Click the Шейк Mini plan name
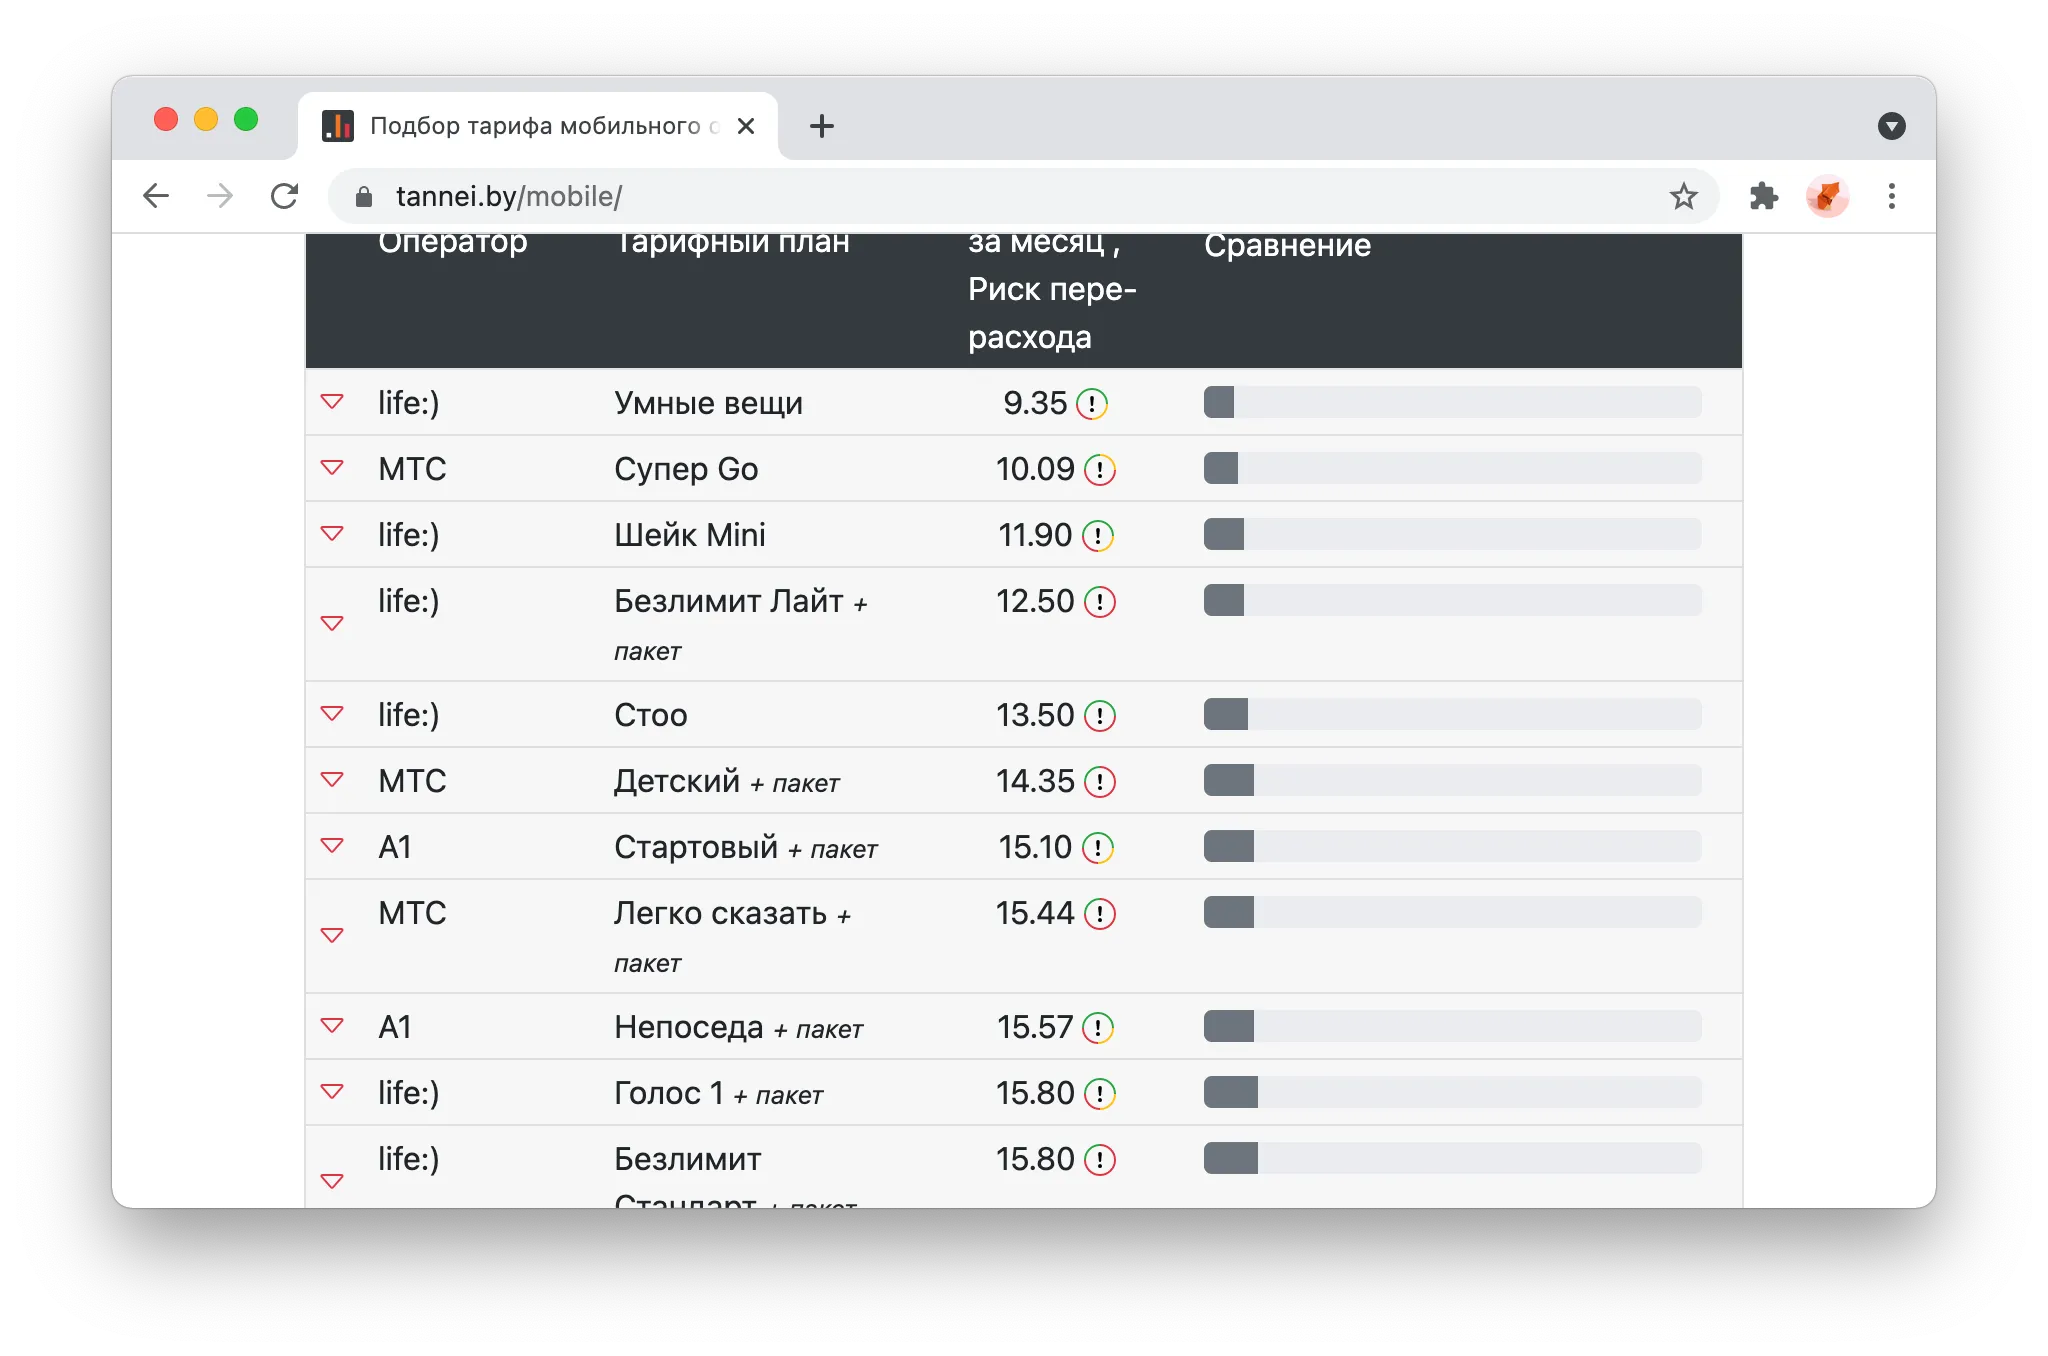The image size is (2048, 1356). (x=690, y=535)
